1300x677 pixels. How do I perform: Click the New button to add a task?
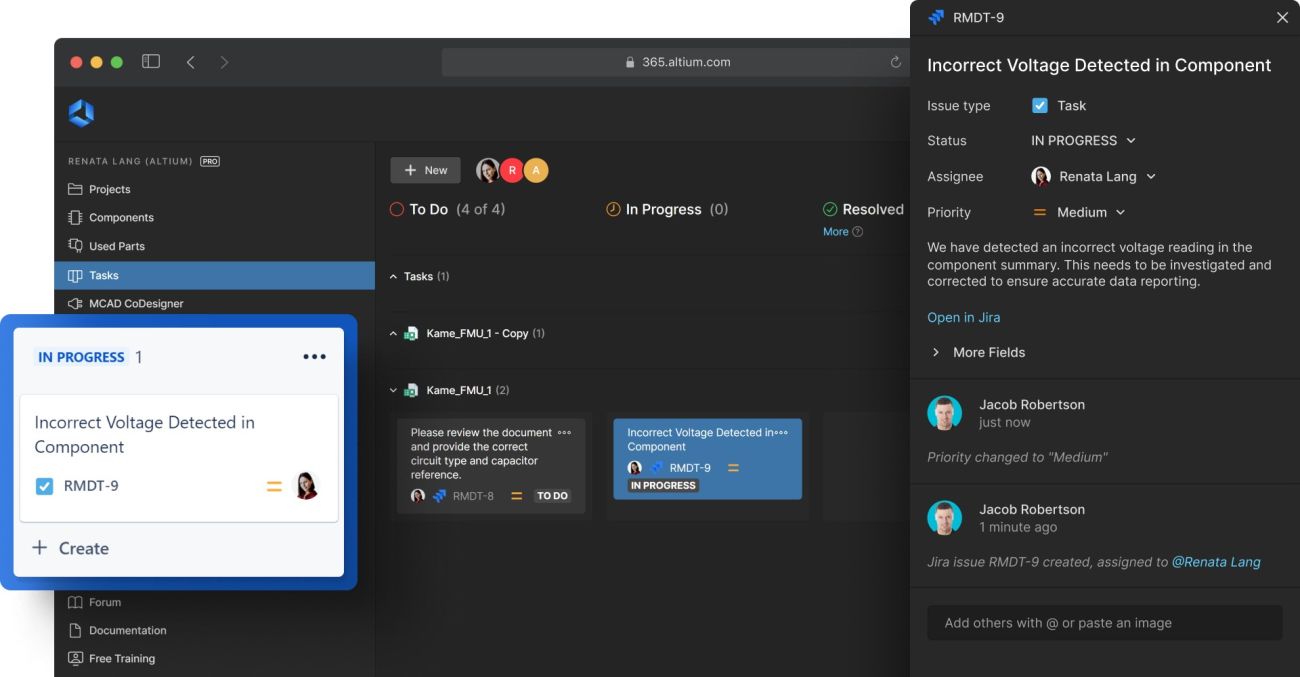(x=425, y=169)
